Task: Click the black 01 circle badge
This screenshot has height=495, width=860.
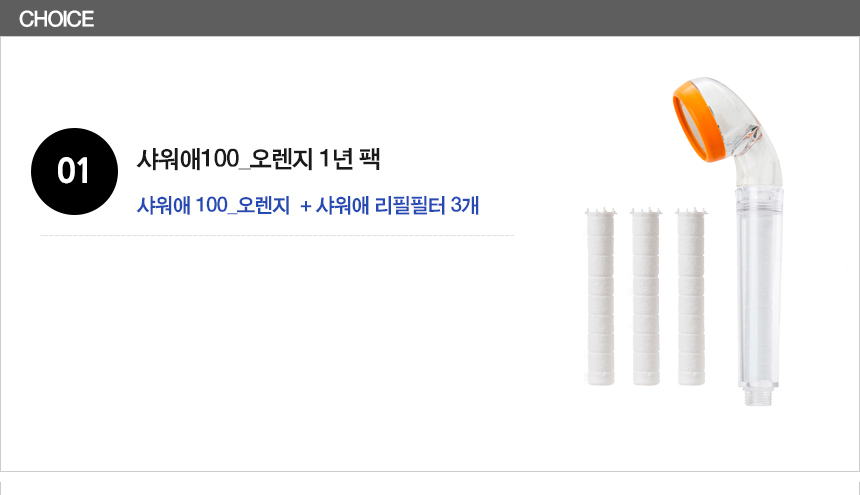Action: click(x=74, y=171)
